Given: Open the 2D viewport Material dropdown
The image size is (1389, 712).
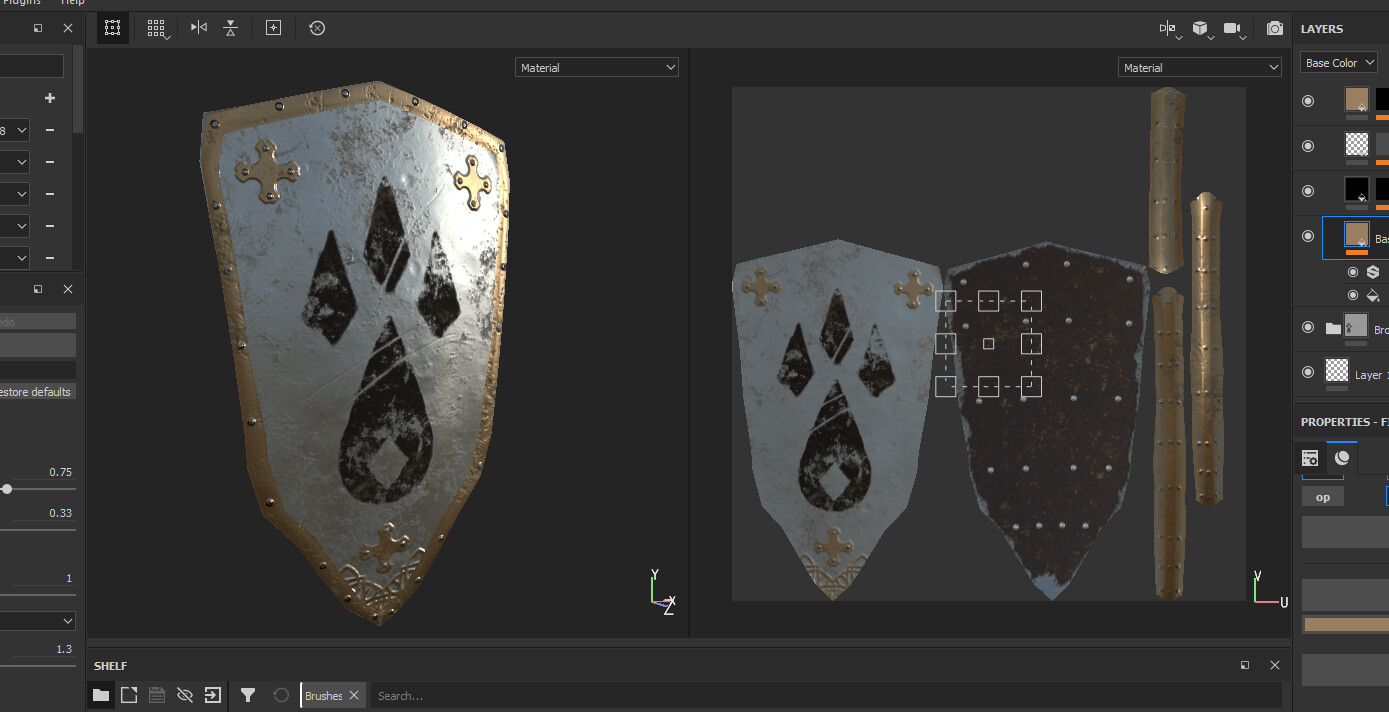Looking at the screenshot, I should [1200, 67].
